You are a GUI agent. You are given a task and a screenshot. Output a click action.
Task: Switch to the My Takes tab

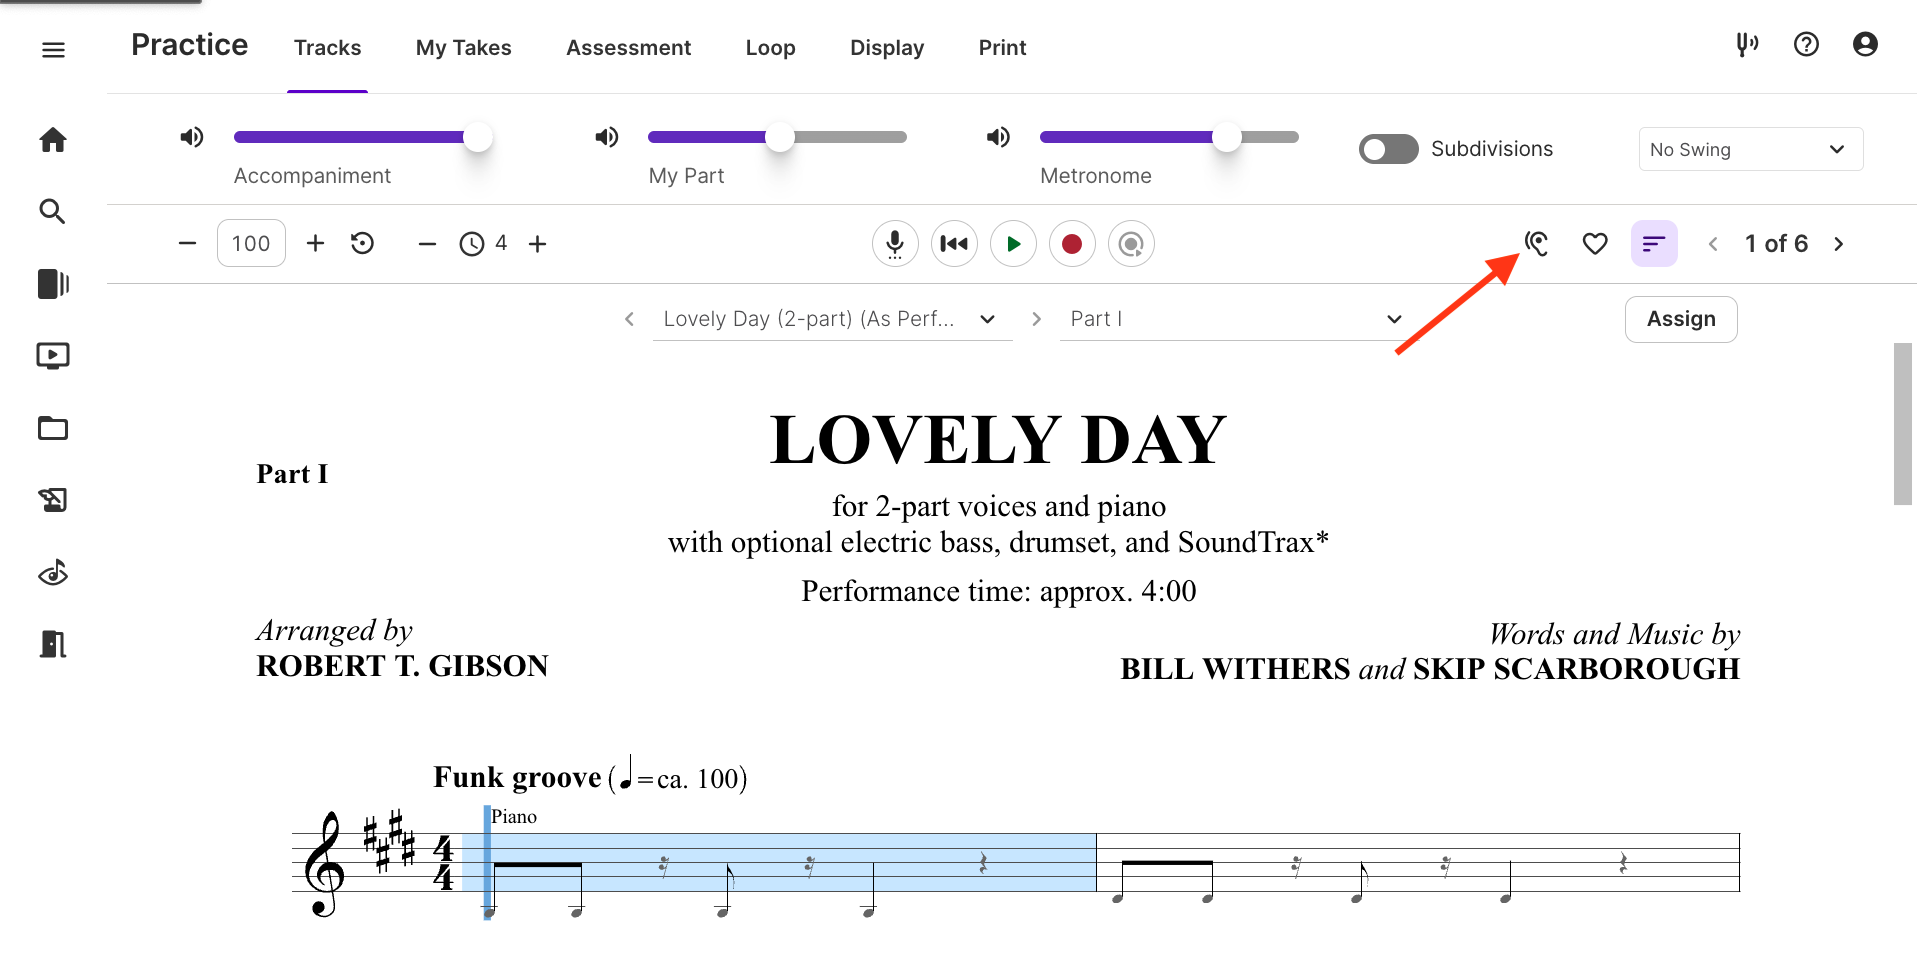pos(463,48)
